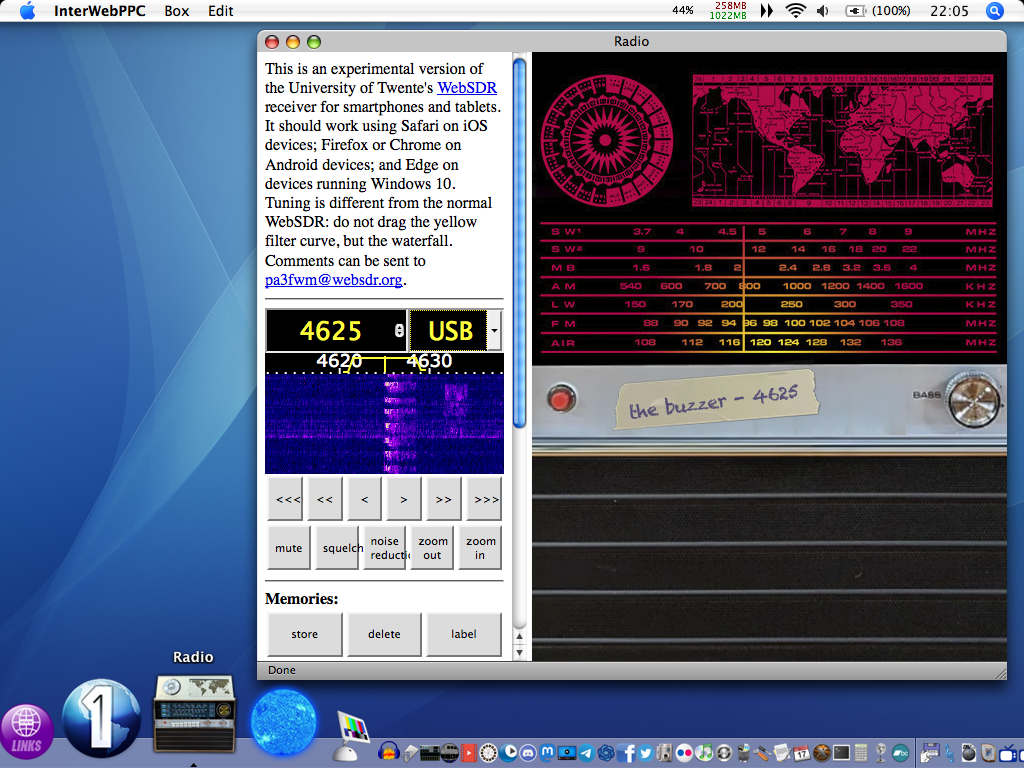The height and width of the screenshot is (768, 1024).
Task: Click the Wi-Fi status menu bar icon
Action: click(x=795, y=10)
